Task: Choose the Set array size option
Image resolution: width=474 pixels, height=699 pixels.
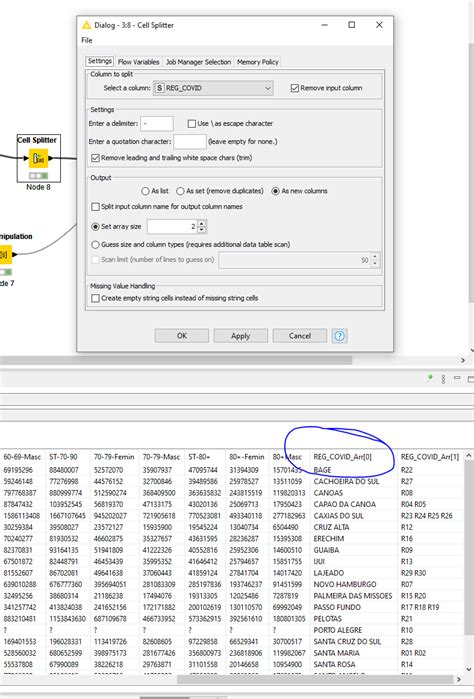Action: (x=95, y=227)
